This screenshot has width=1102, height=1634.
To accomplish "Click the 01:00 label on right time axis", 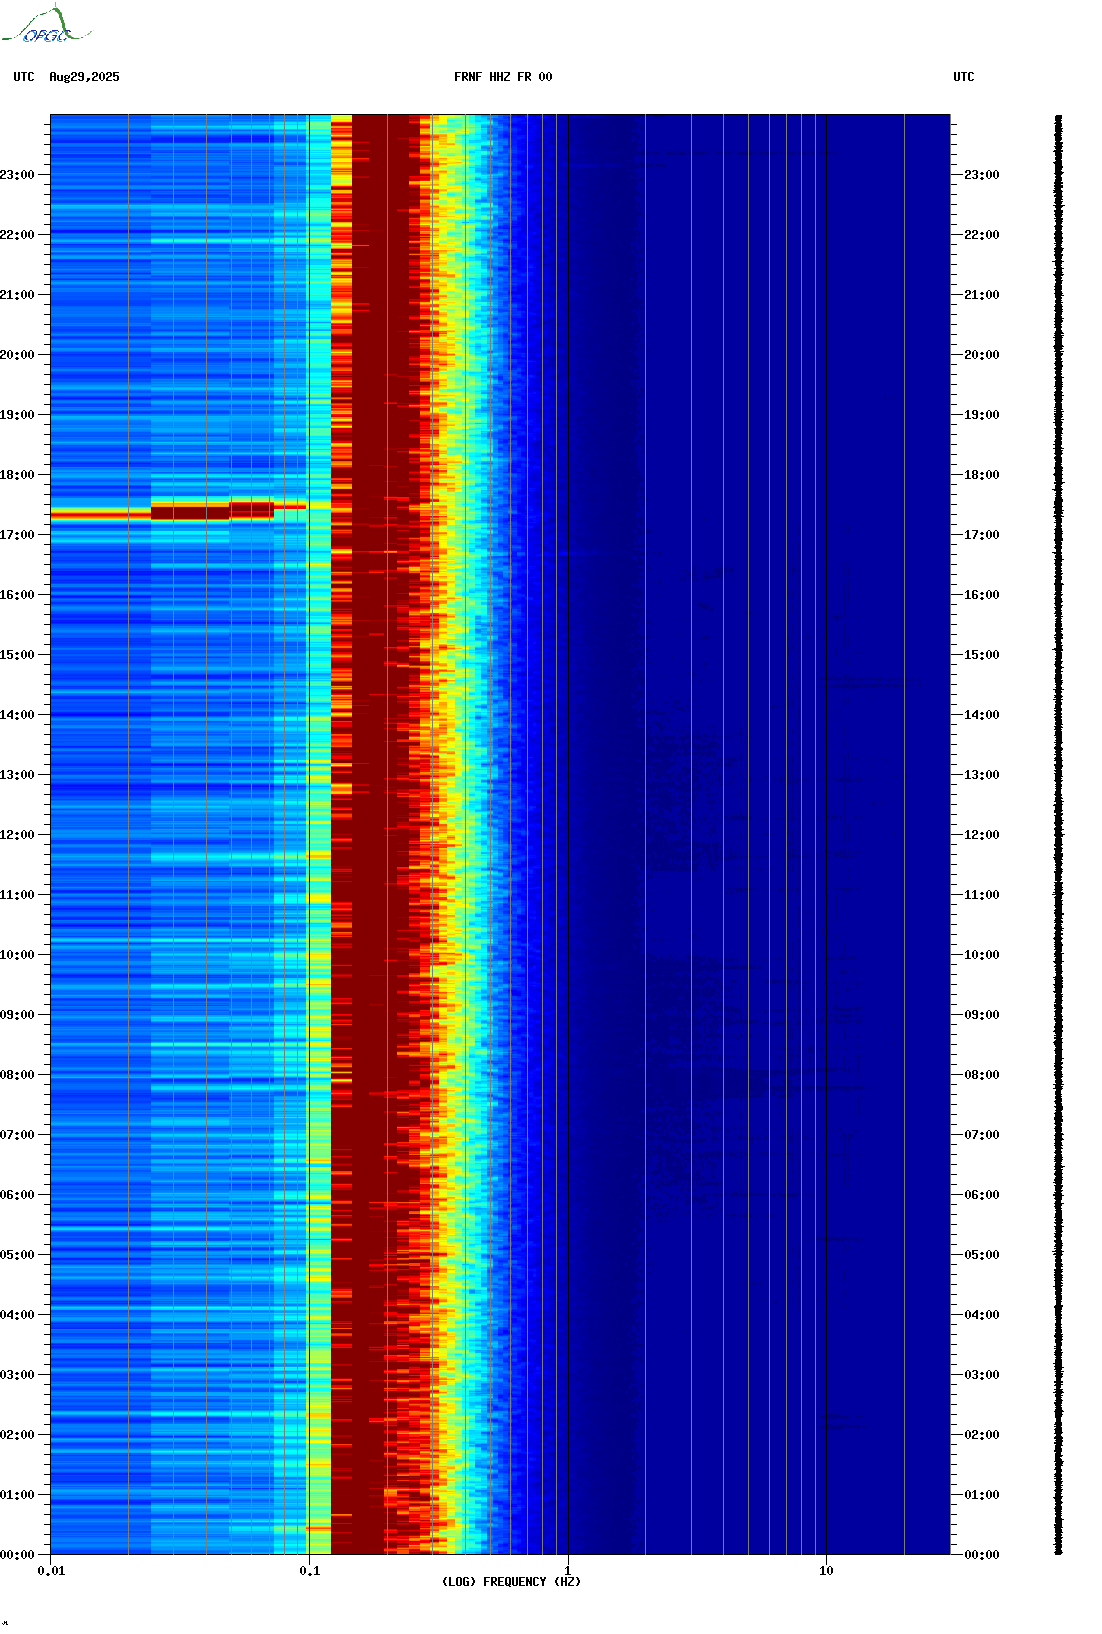I will (982, 1495).
